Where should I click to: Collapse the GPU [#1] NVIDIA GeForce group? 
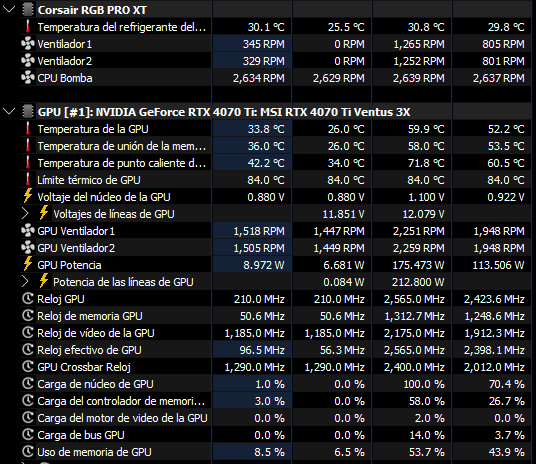[9, 111]
